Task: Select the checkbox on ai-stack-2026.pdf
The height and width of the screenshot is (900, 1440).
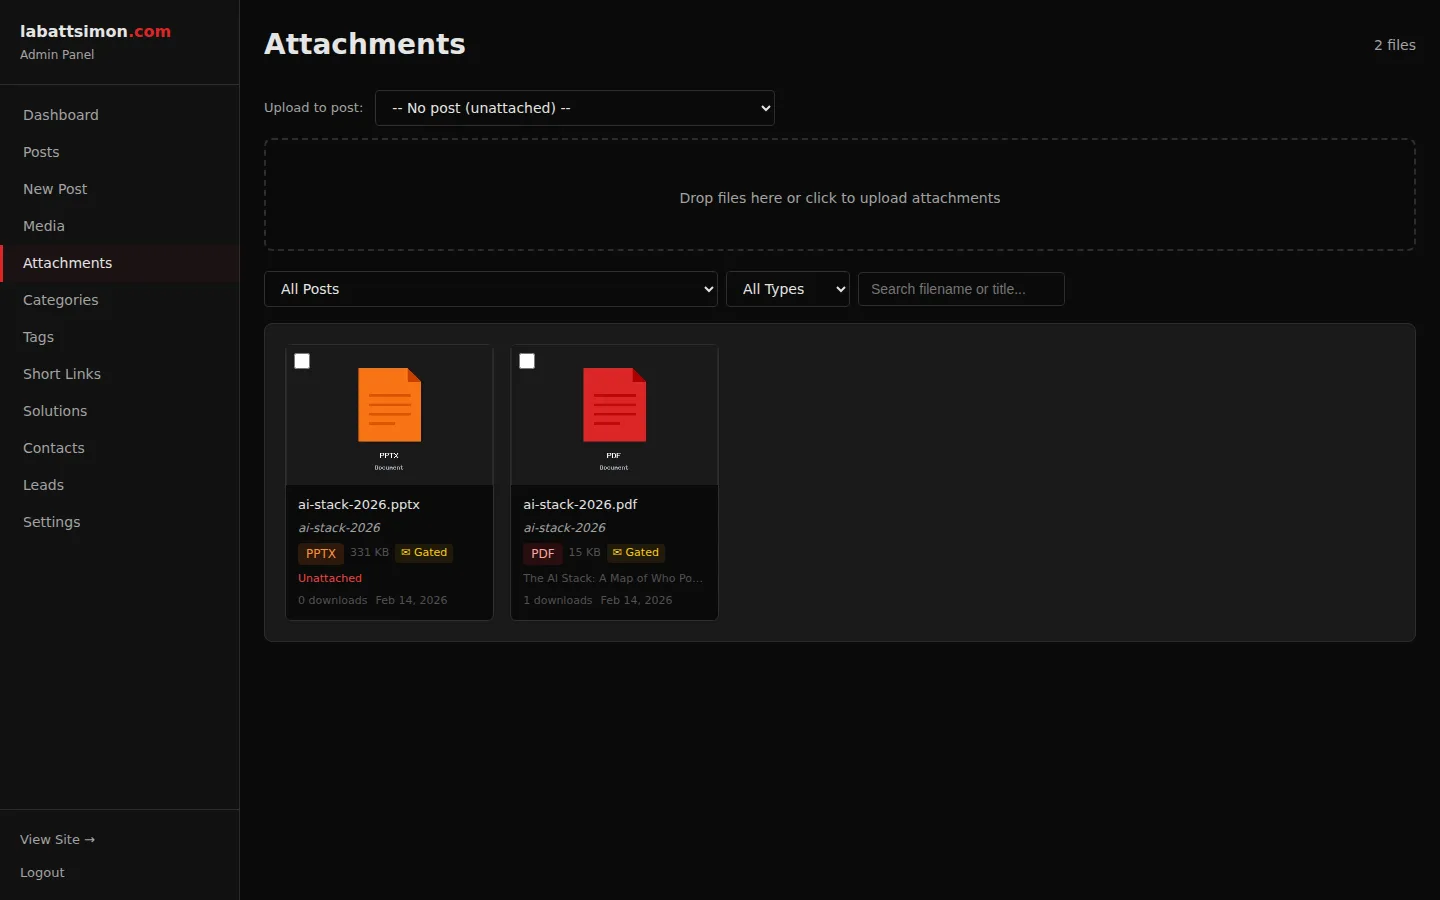Action: click(x=527, y=361)
